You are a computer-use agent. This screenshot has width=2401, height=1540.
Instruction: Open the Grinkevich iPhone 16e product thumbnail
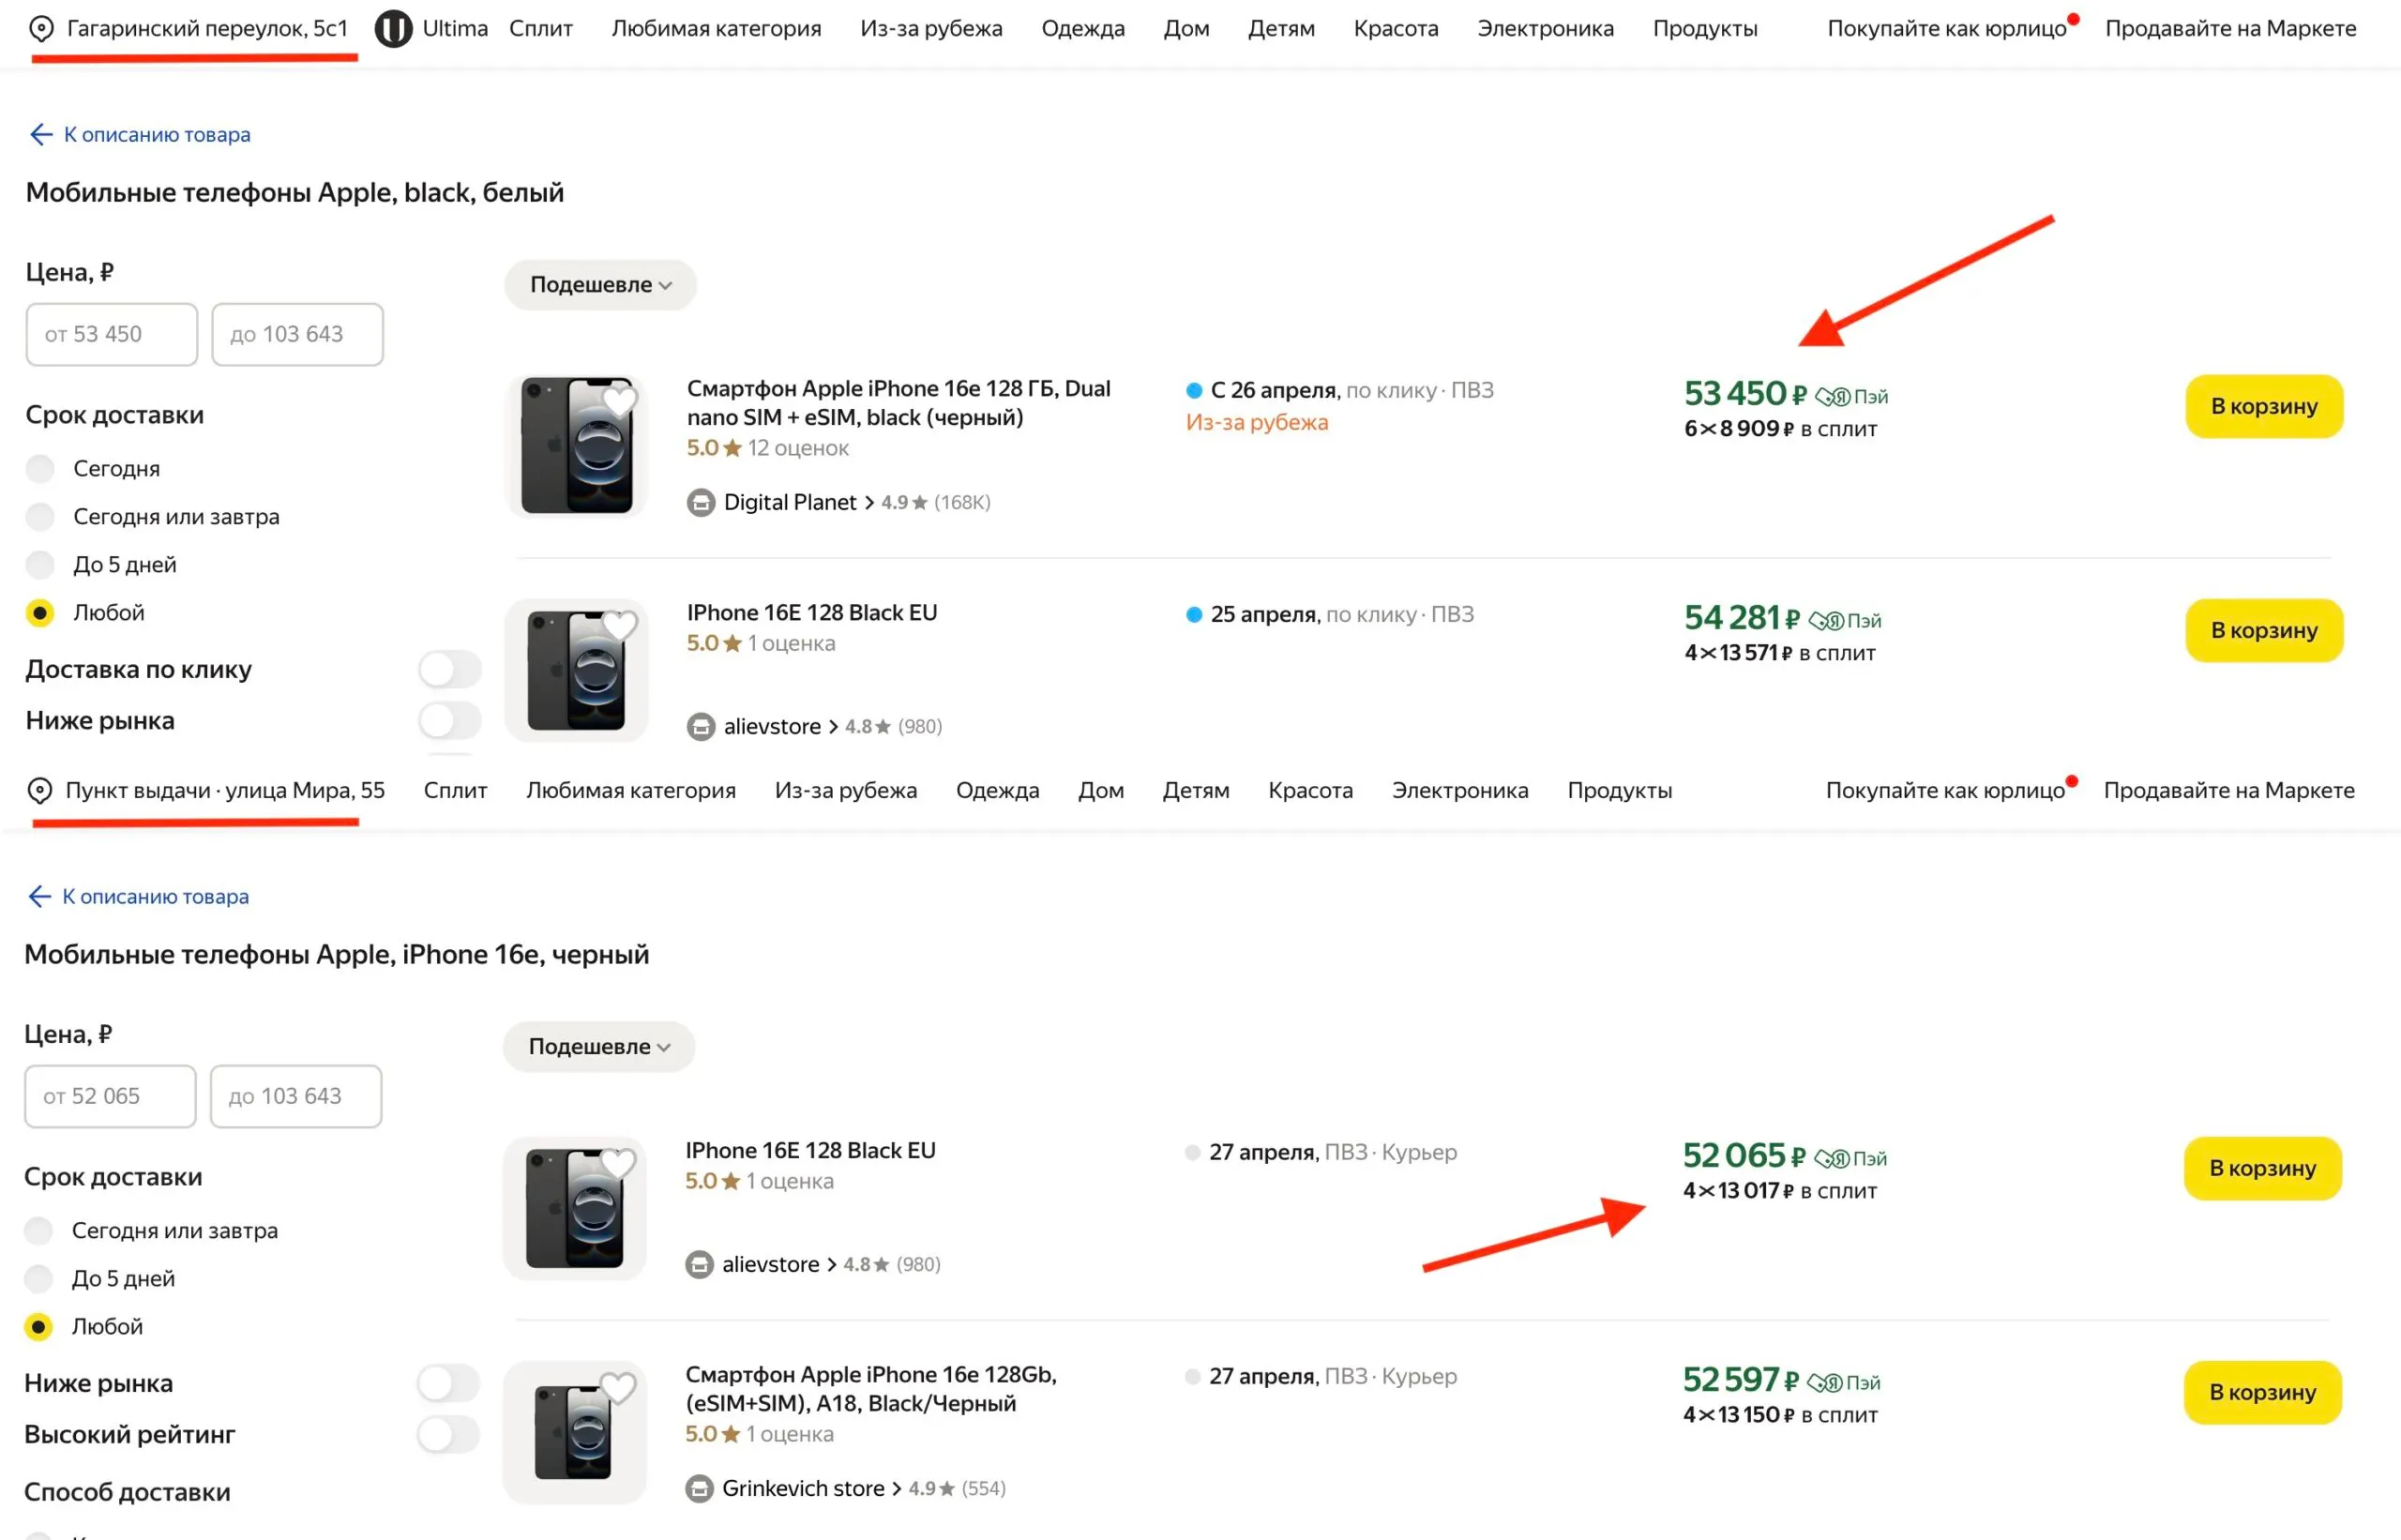pos(574,1432)
